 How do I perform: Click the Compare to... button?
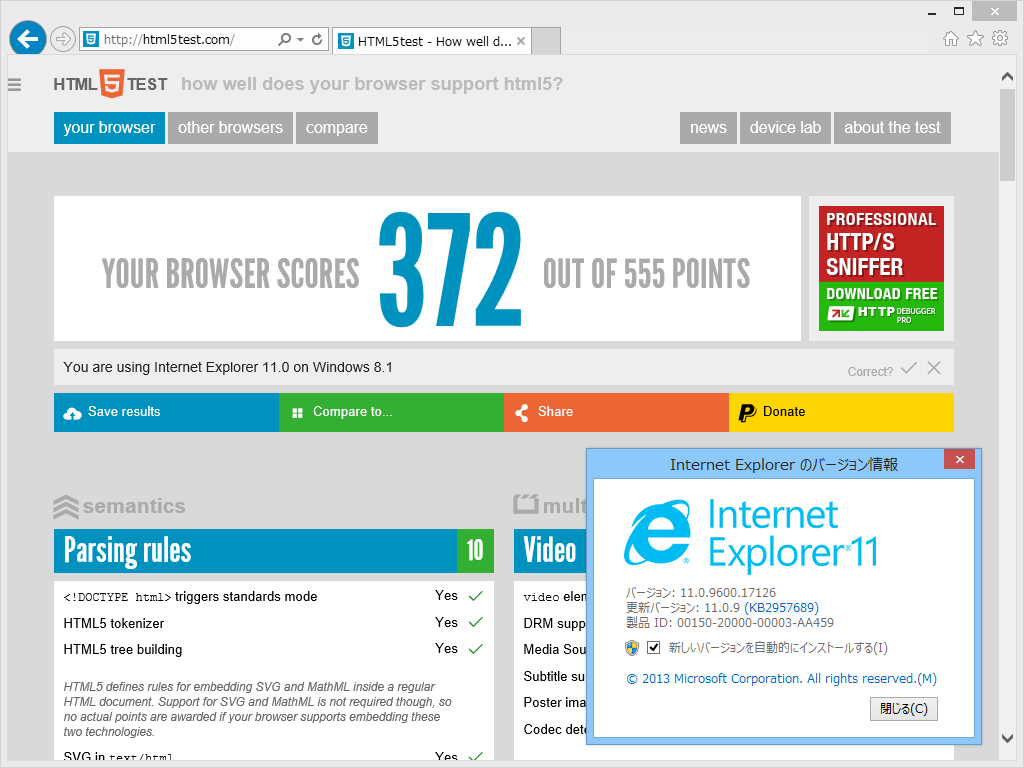[391, 412]
